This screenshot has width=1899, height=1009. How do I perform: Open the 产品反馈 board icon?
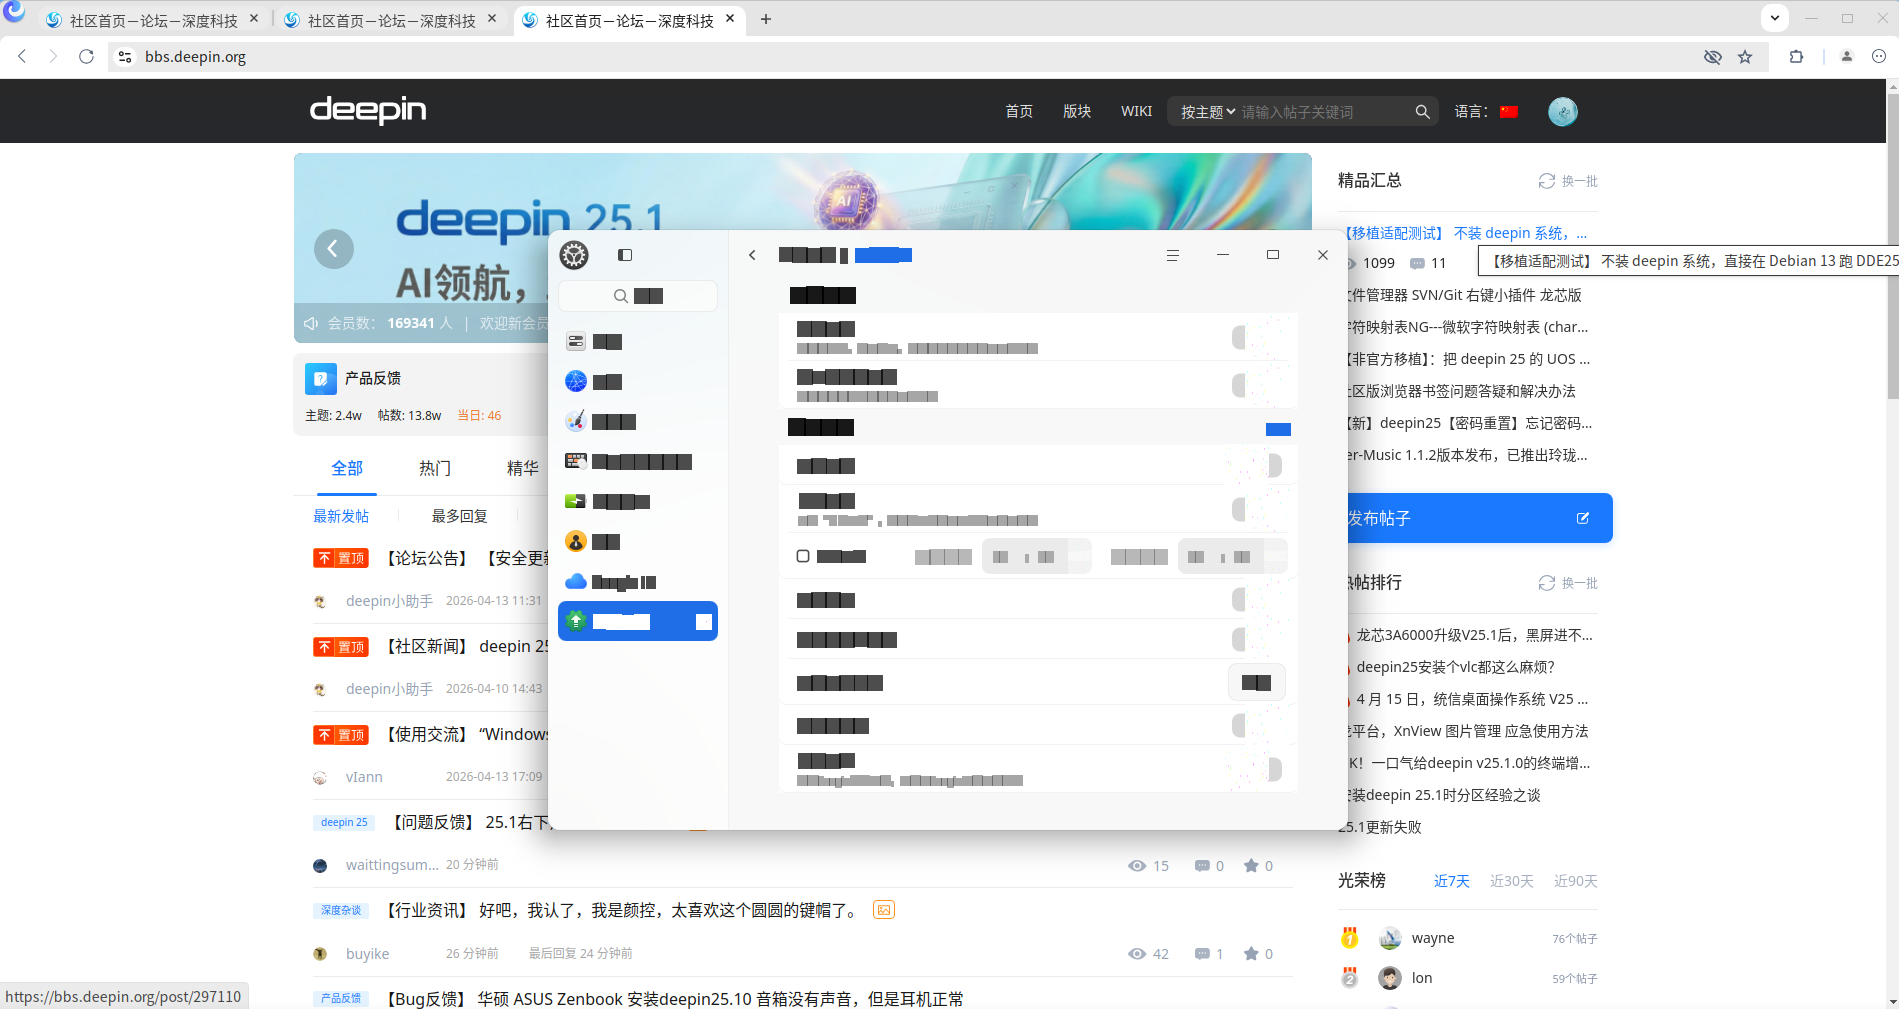tap(321, 379)
